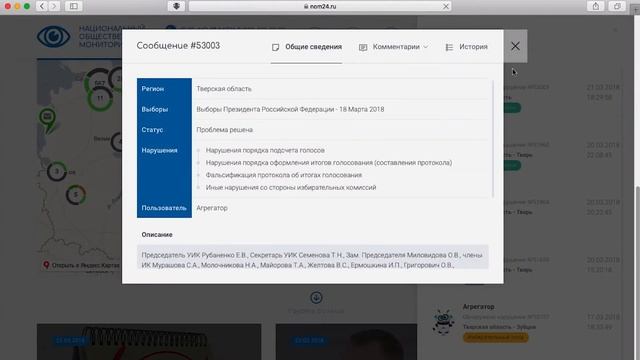Close the message #53003 dialog
640x360 pixels.
tap(515, 46)
